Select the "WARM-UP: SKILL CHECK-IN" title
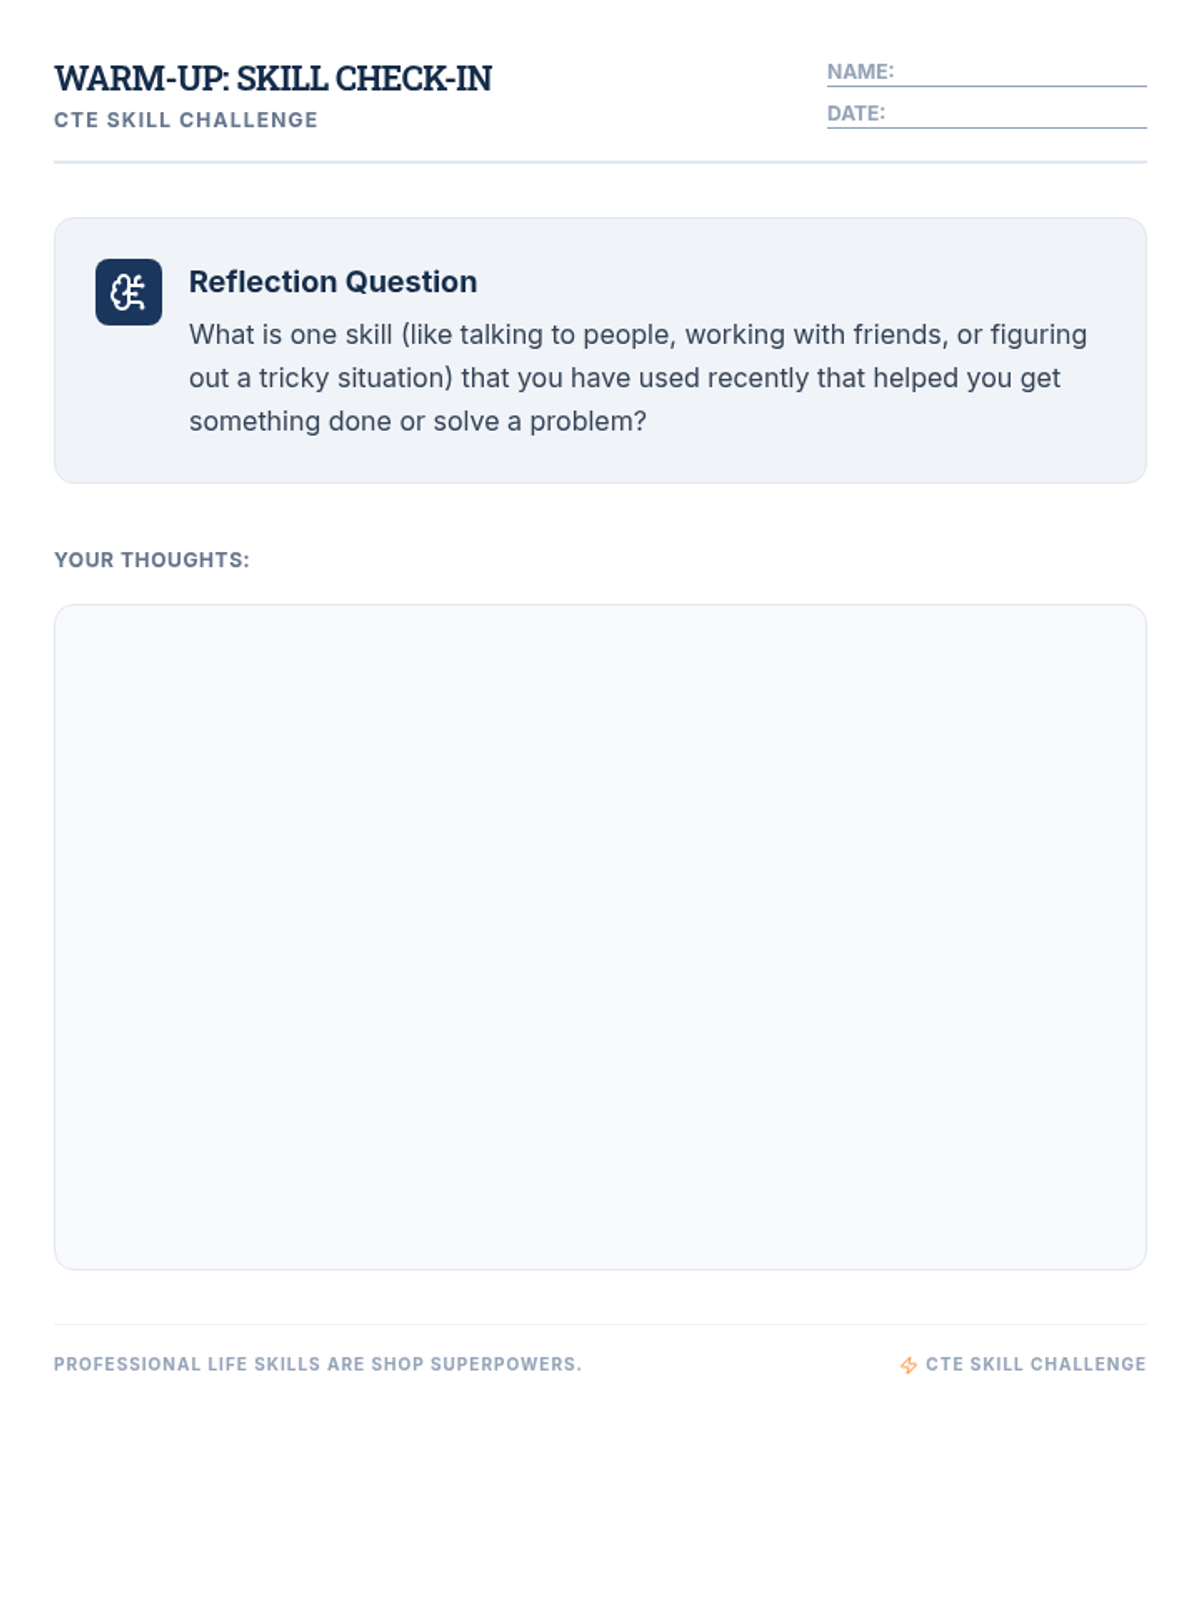 pos(273,79)
